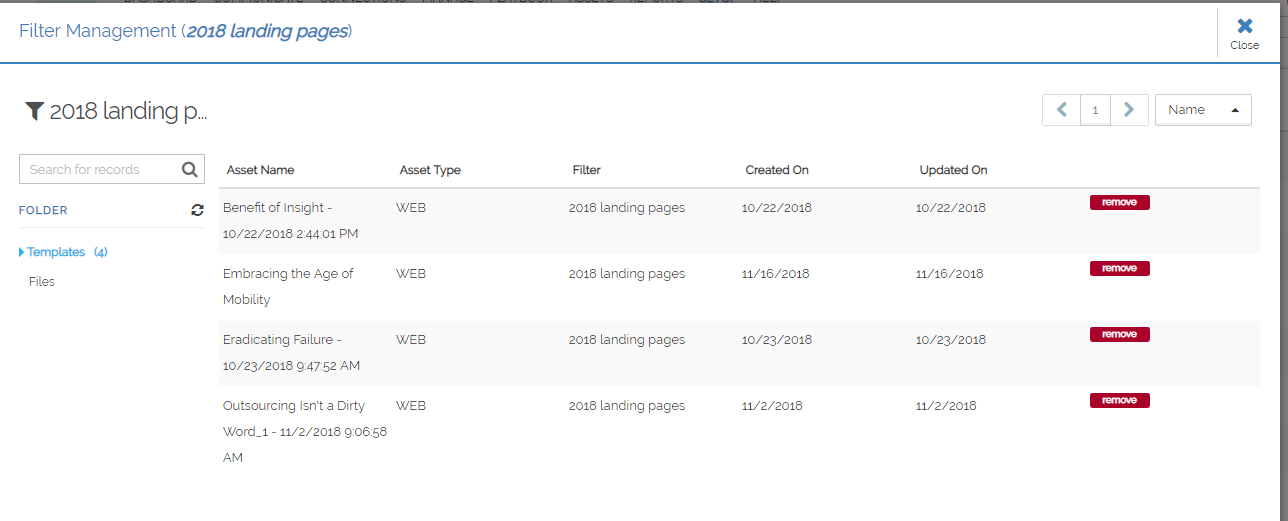Click the FOLDER section label
Image resolution: width=1288 pixels, height=521 pixels.
(x=43, y=211)
